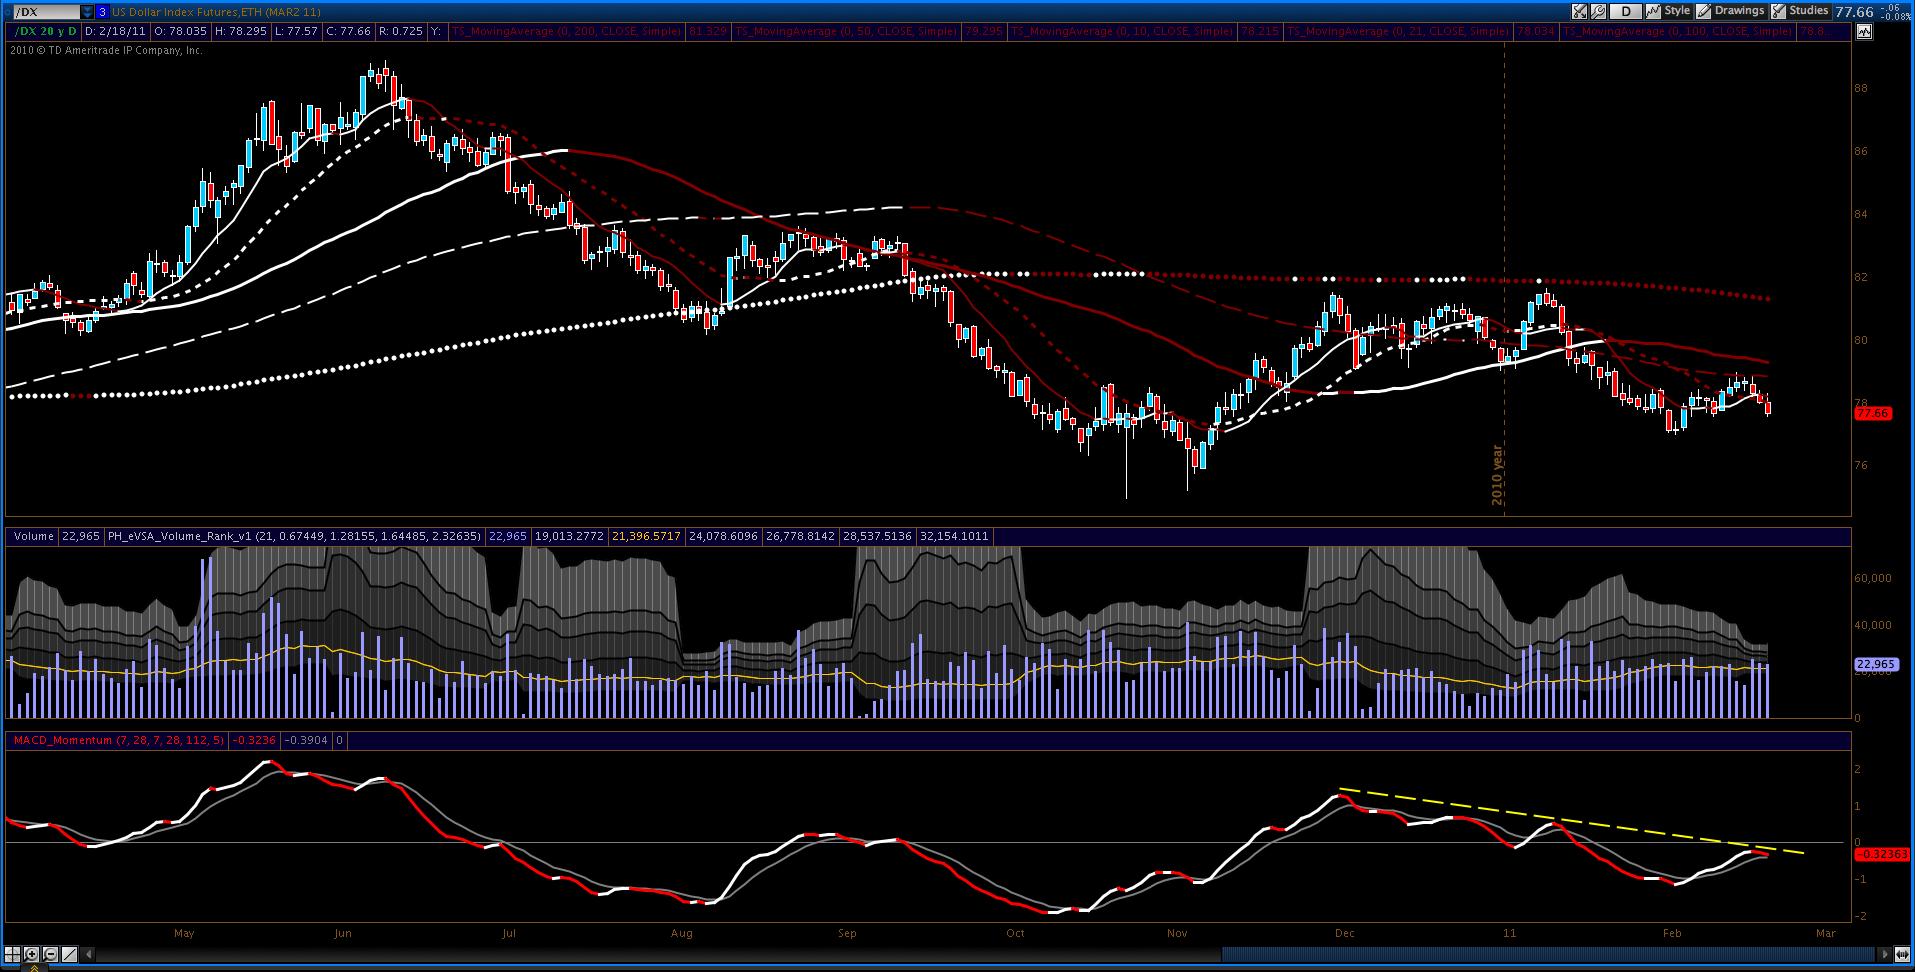This screenshot has width=1915, height=972.
Task: Click the "32,154.1011" volume rank value
Action: 953,536
